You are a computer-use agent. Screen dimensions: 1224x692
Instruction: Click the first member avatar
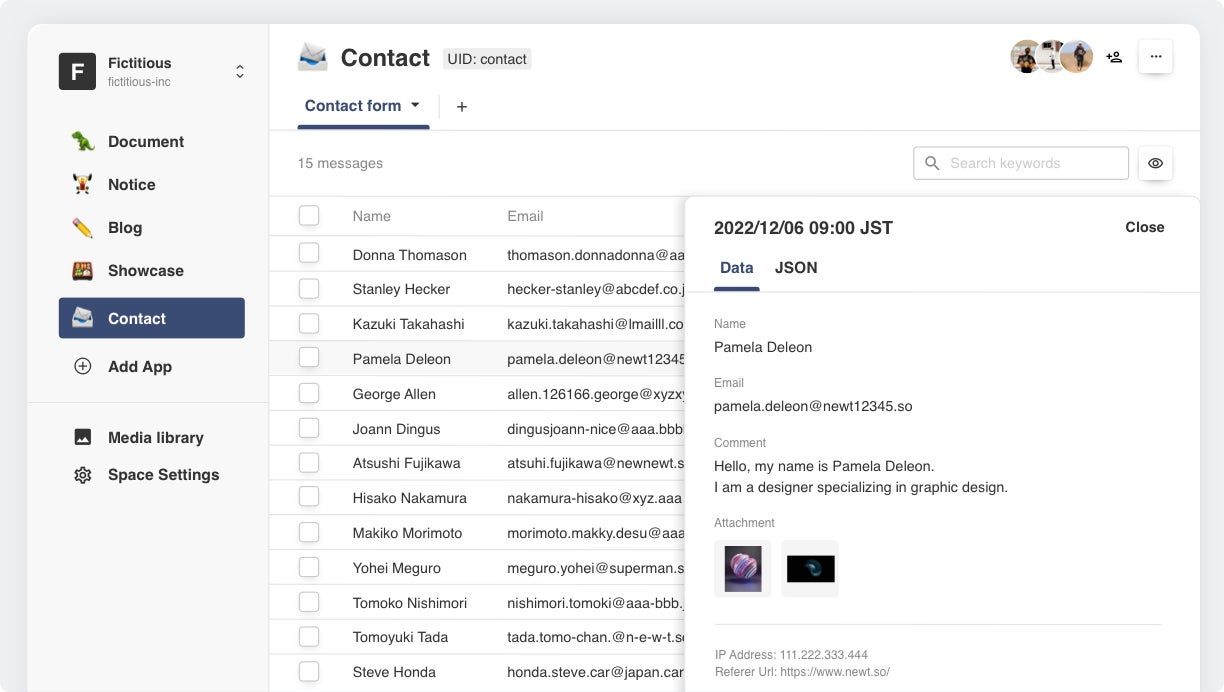pyautogui.click(x=1026, y=57)
